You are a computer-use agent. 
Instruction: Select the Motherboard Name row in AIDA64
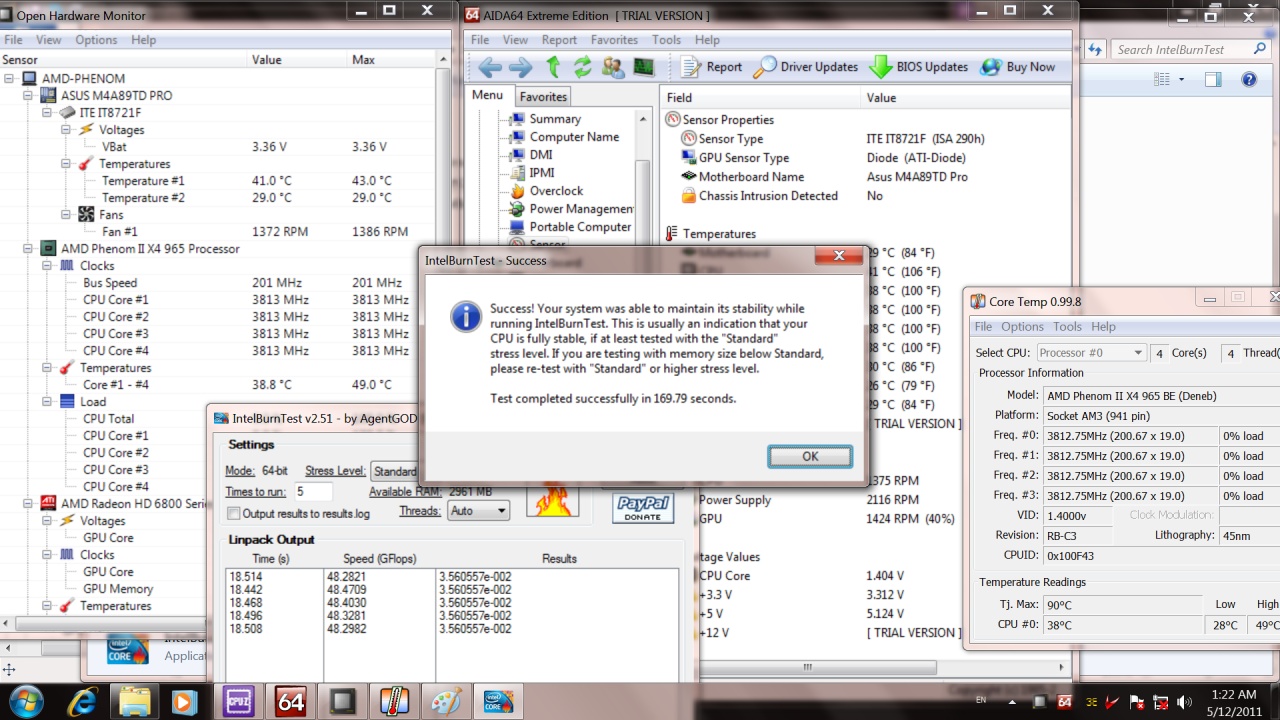coord(866,177)
